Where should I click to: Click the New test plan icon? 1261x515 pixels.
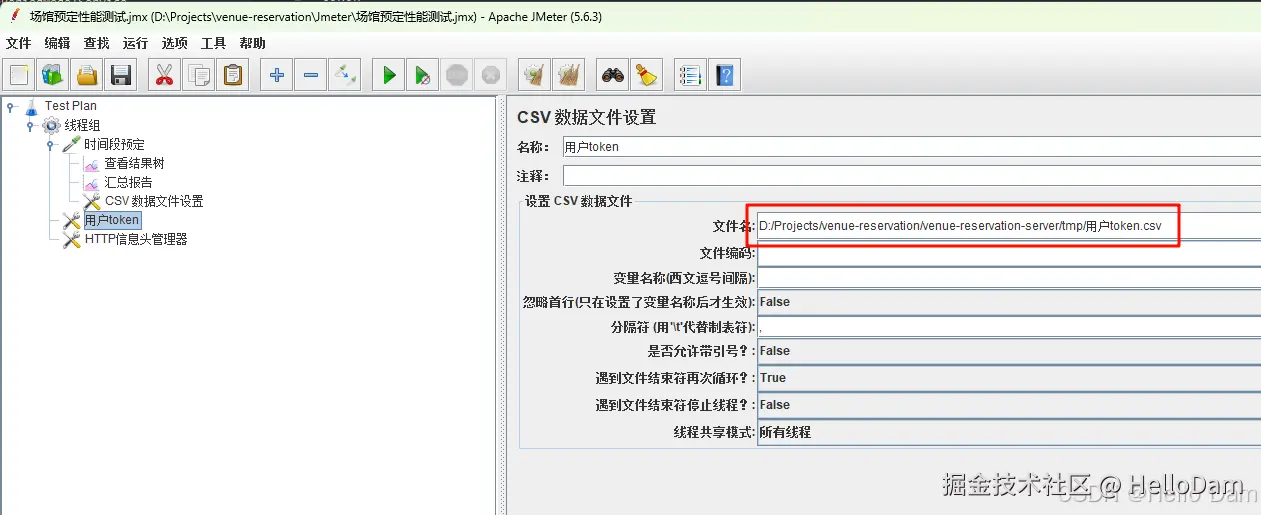coord(19,75)
